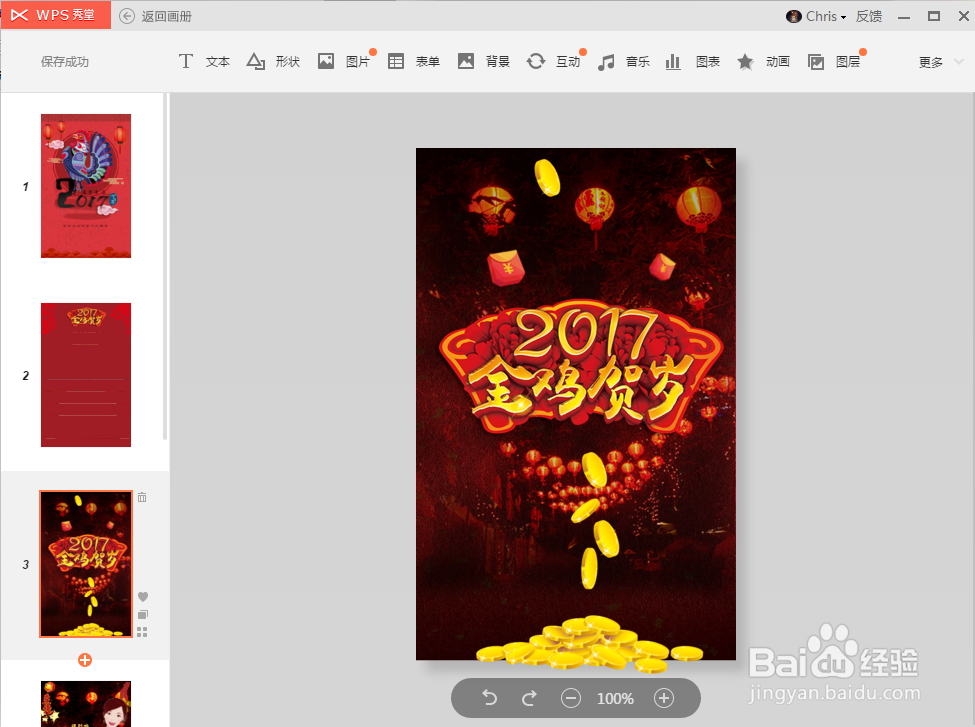The height and width of the screenshot is (727, 975).
Task: Undo the last action
Action: tap(490, 698)
